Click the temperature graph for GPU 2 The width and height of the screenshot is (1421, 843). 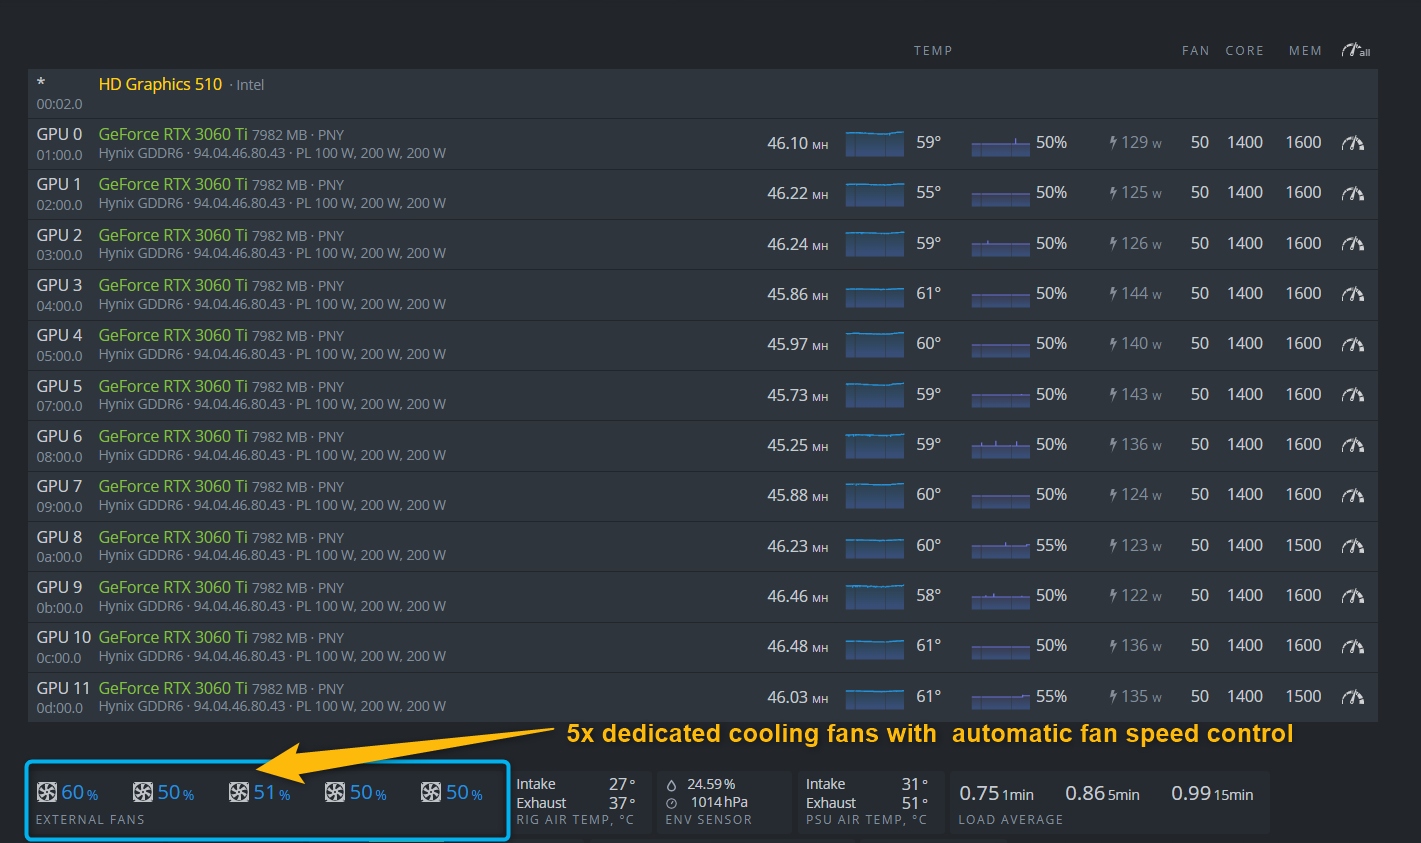(x=874, y=244)
